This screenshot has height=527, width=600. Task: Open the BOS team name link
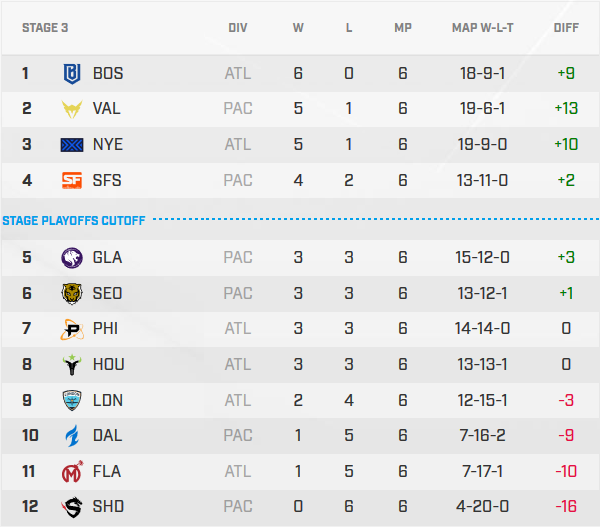click(x=108, y=73)
